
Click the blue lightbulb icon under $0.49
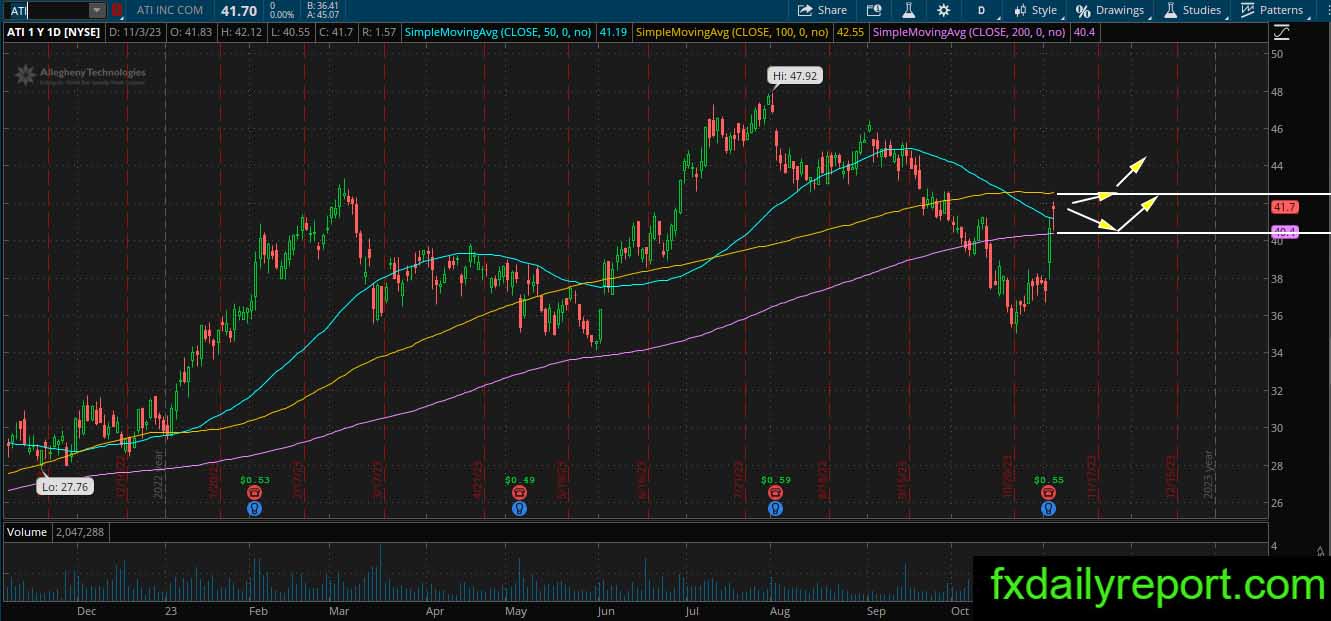point(519,508)
